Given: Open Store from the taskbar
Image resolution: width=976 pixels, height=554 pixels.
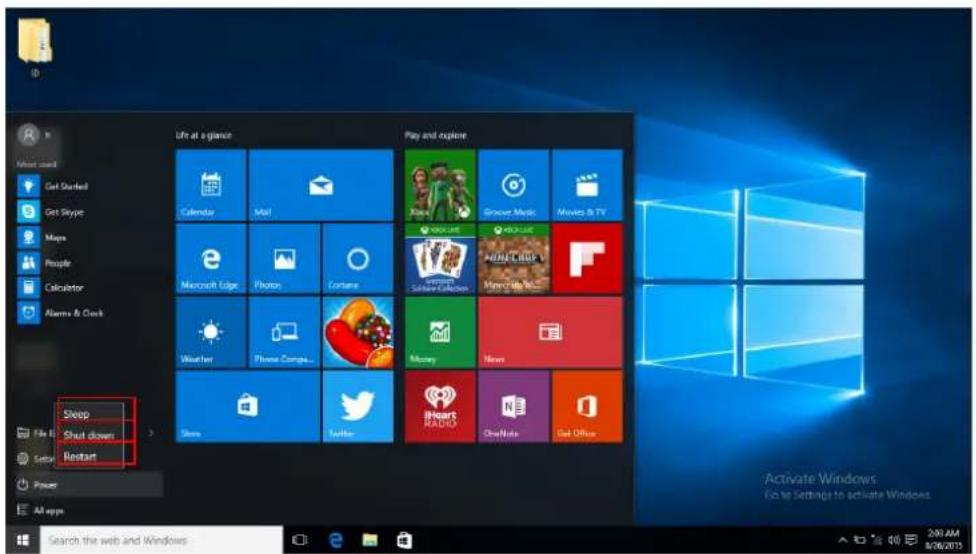Looking at the screenshot, I should pos(405,540).
